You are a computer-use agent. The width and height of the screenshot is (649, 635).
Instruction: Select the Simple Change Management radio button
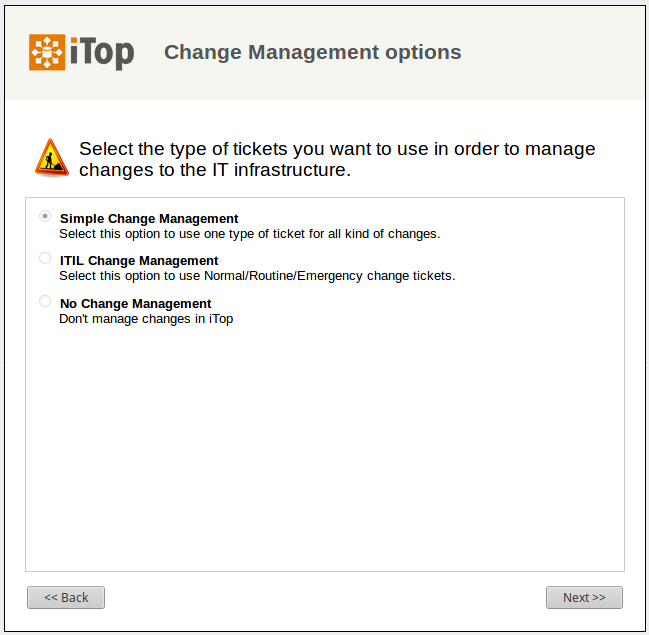pos(45,216)
